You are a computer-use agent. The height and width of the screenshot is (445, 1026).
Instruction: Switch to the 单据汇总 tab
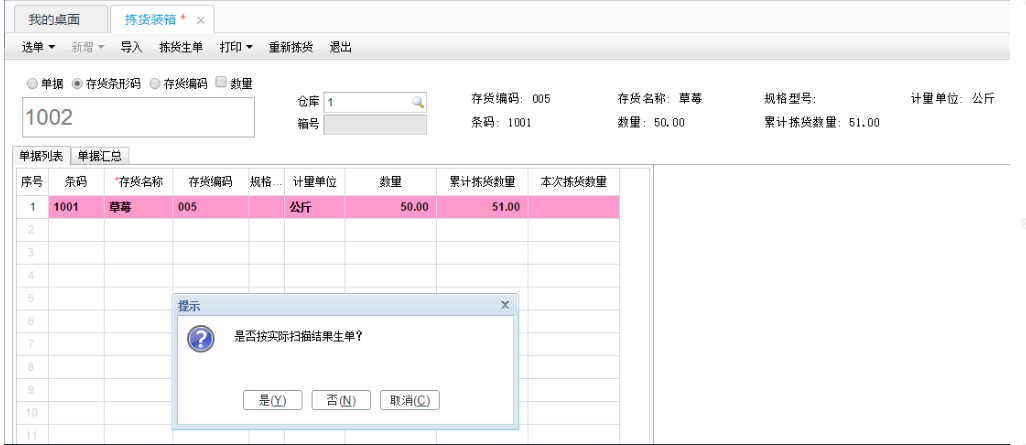pos(99,156)
